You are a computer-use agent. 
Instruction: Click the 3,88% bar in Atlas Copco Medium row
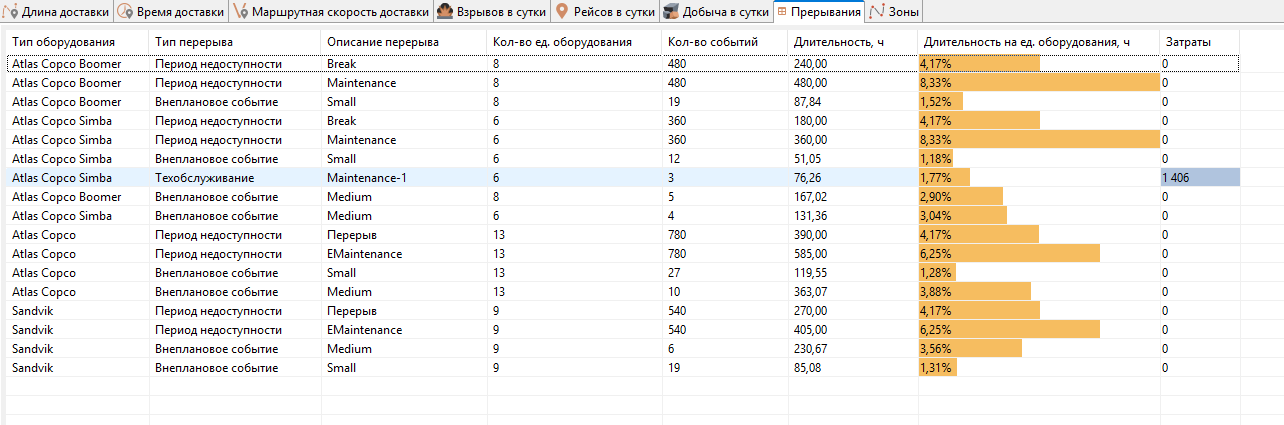tap(975, 292)
